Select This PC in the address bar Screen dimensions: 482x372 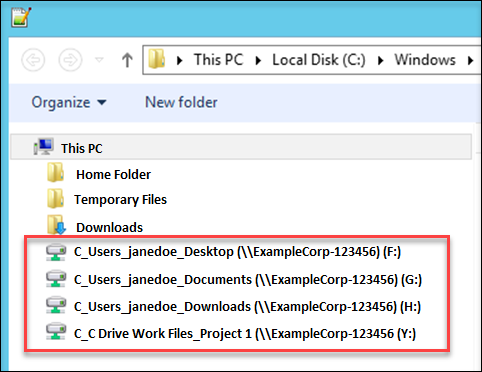(219, 60)
